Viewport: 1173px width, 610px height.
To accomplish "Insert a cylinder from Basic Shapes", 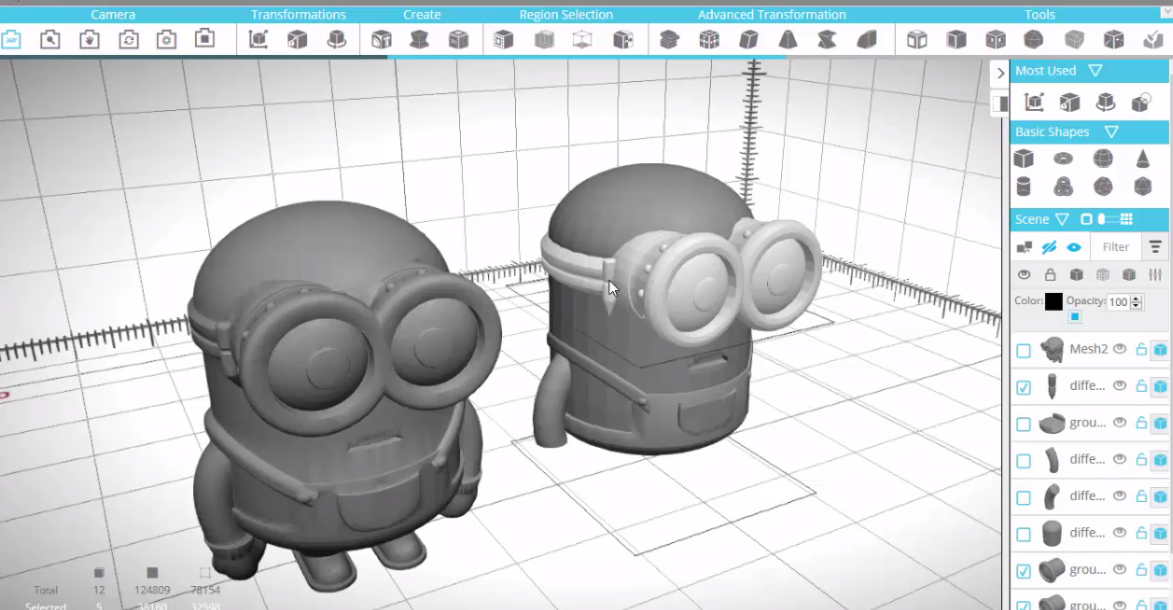I will (x=1023, y=186).
